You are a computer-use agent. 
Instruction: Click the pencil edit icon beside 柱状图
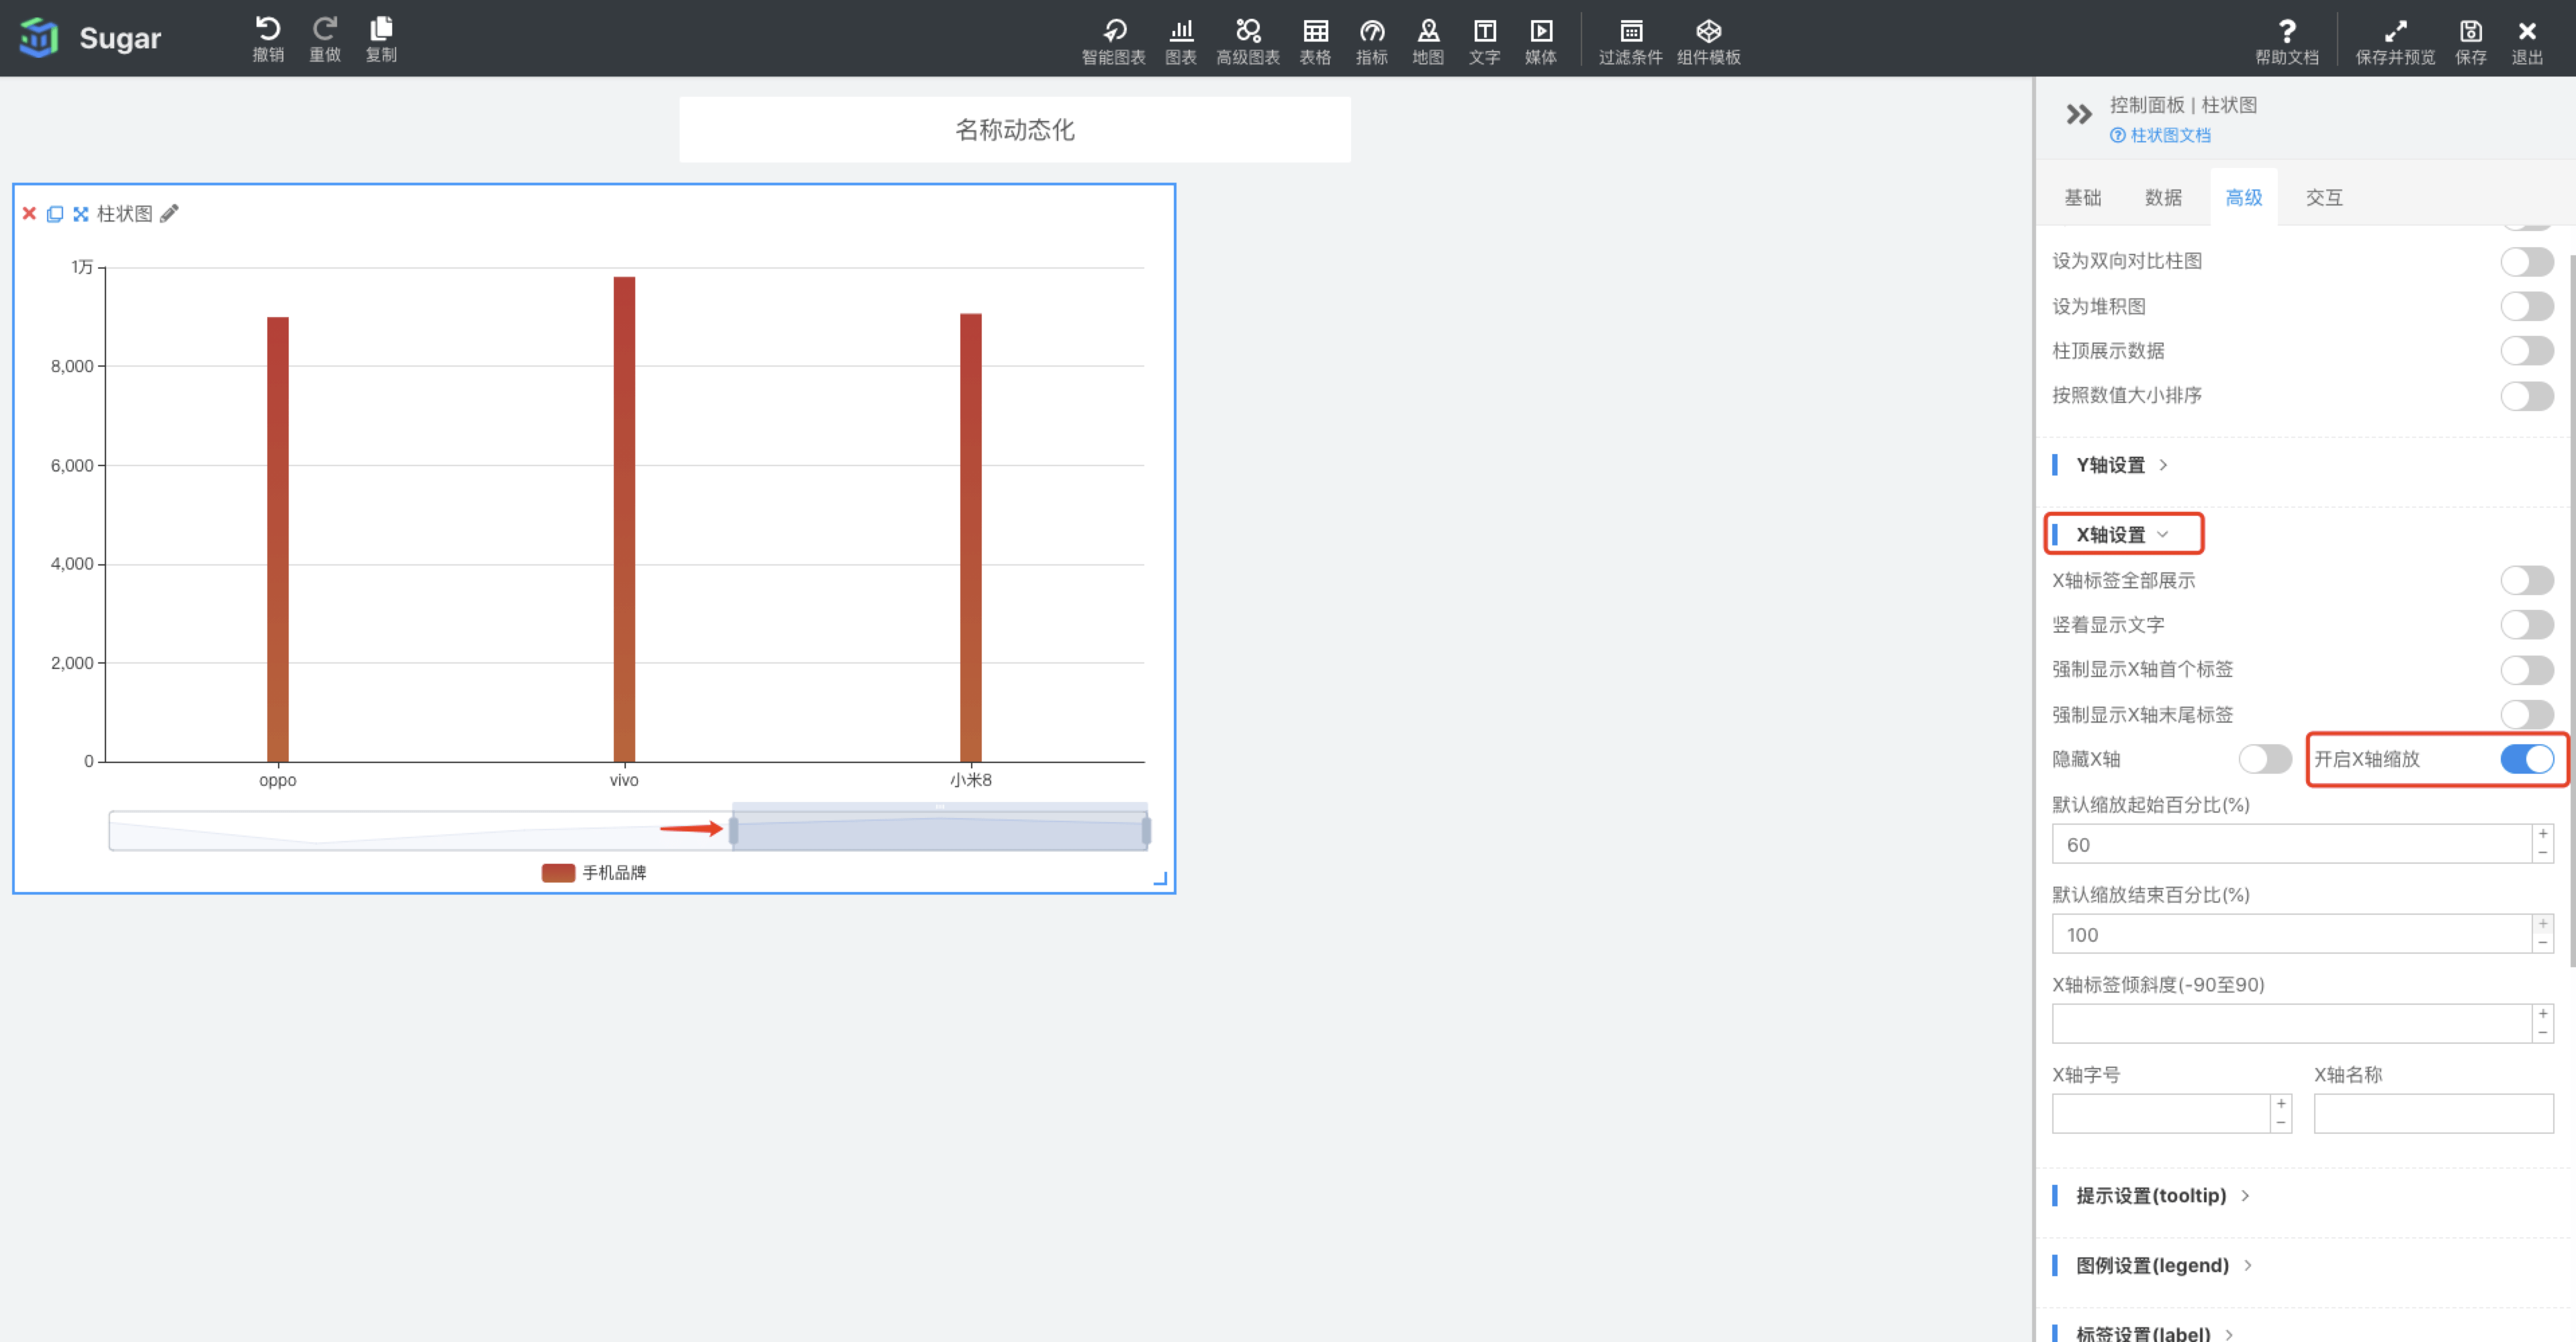(170, 213)
